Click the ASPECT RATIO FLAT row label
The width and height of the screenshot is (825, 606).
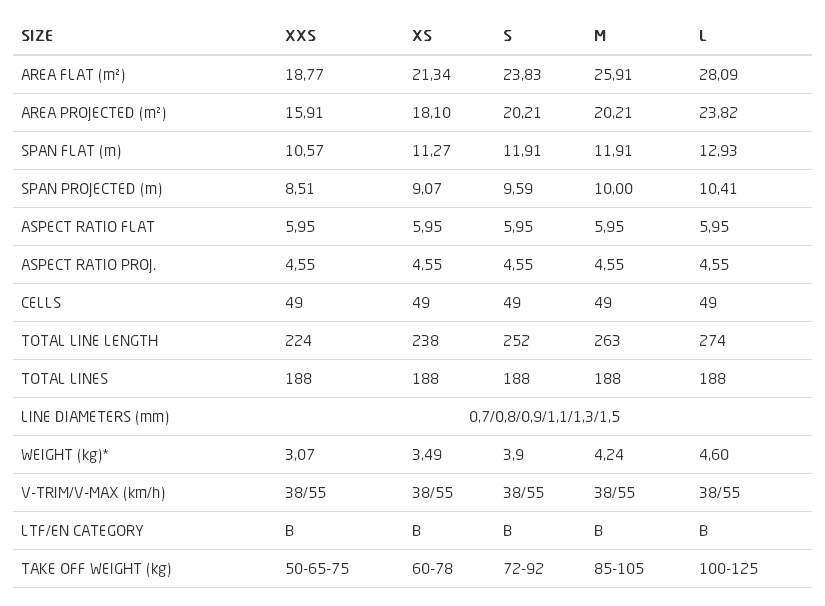coord(88,227)
